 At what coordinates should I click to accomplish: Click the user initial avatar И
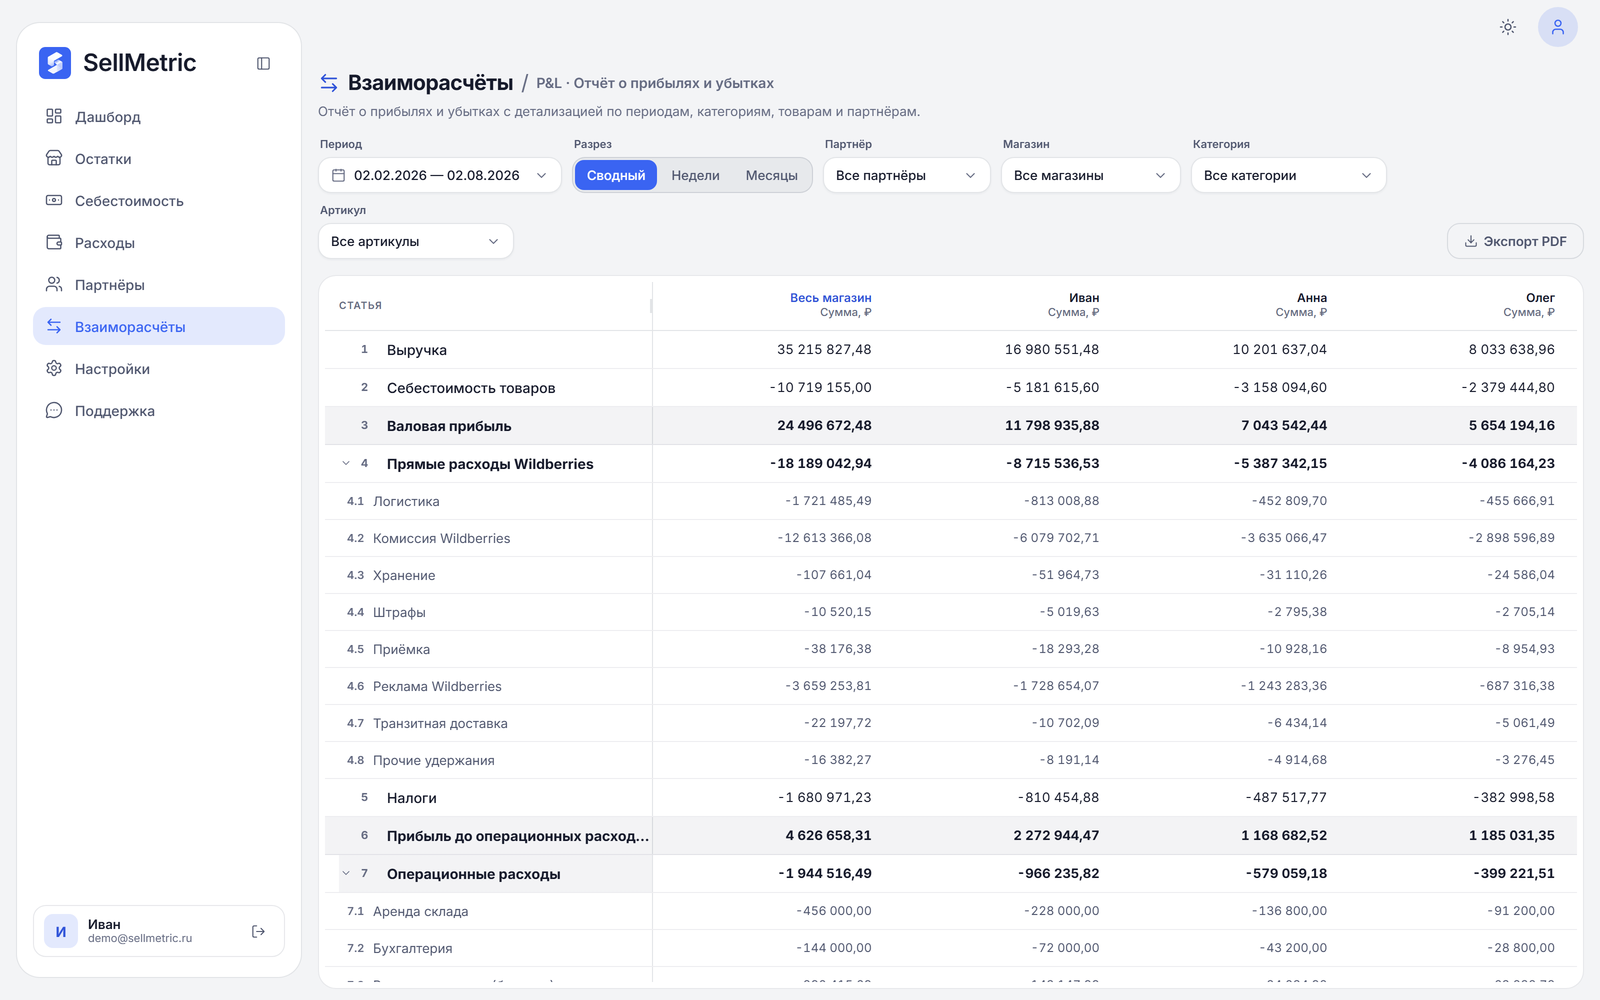tap(61, 931)
